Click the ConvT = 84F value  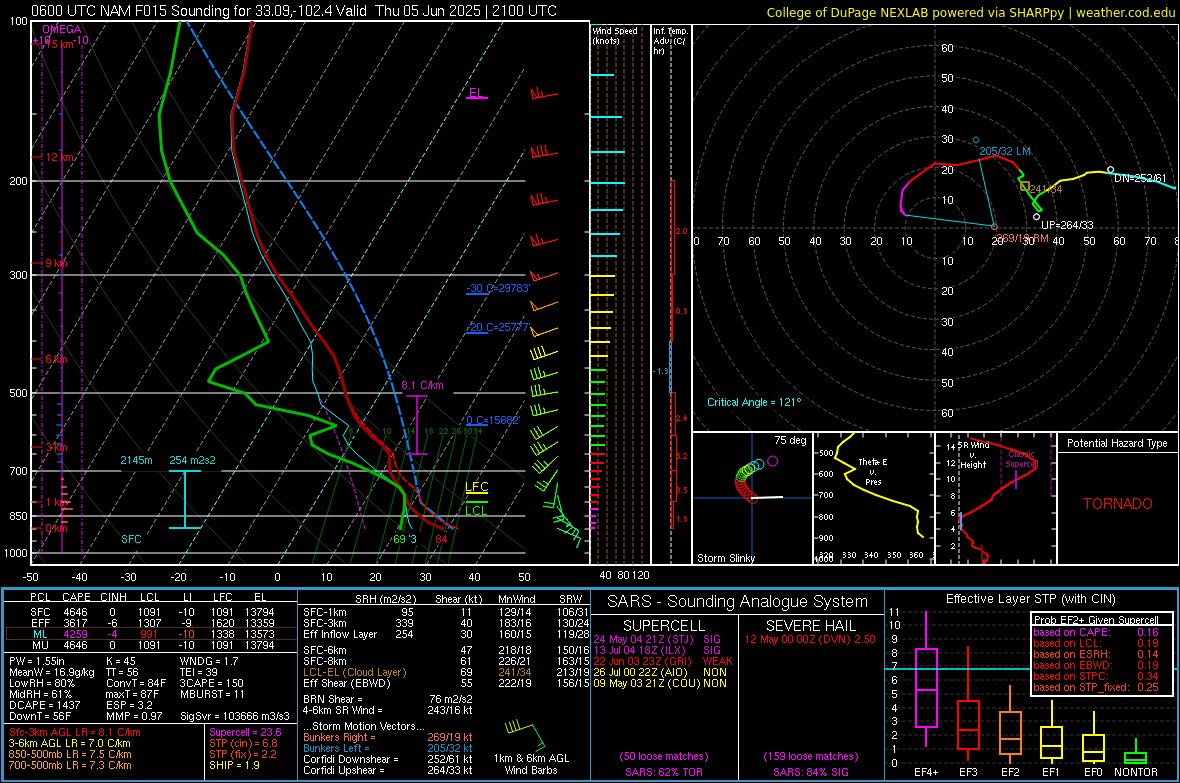[136, 683]
